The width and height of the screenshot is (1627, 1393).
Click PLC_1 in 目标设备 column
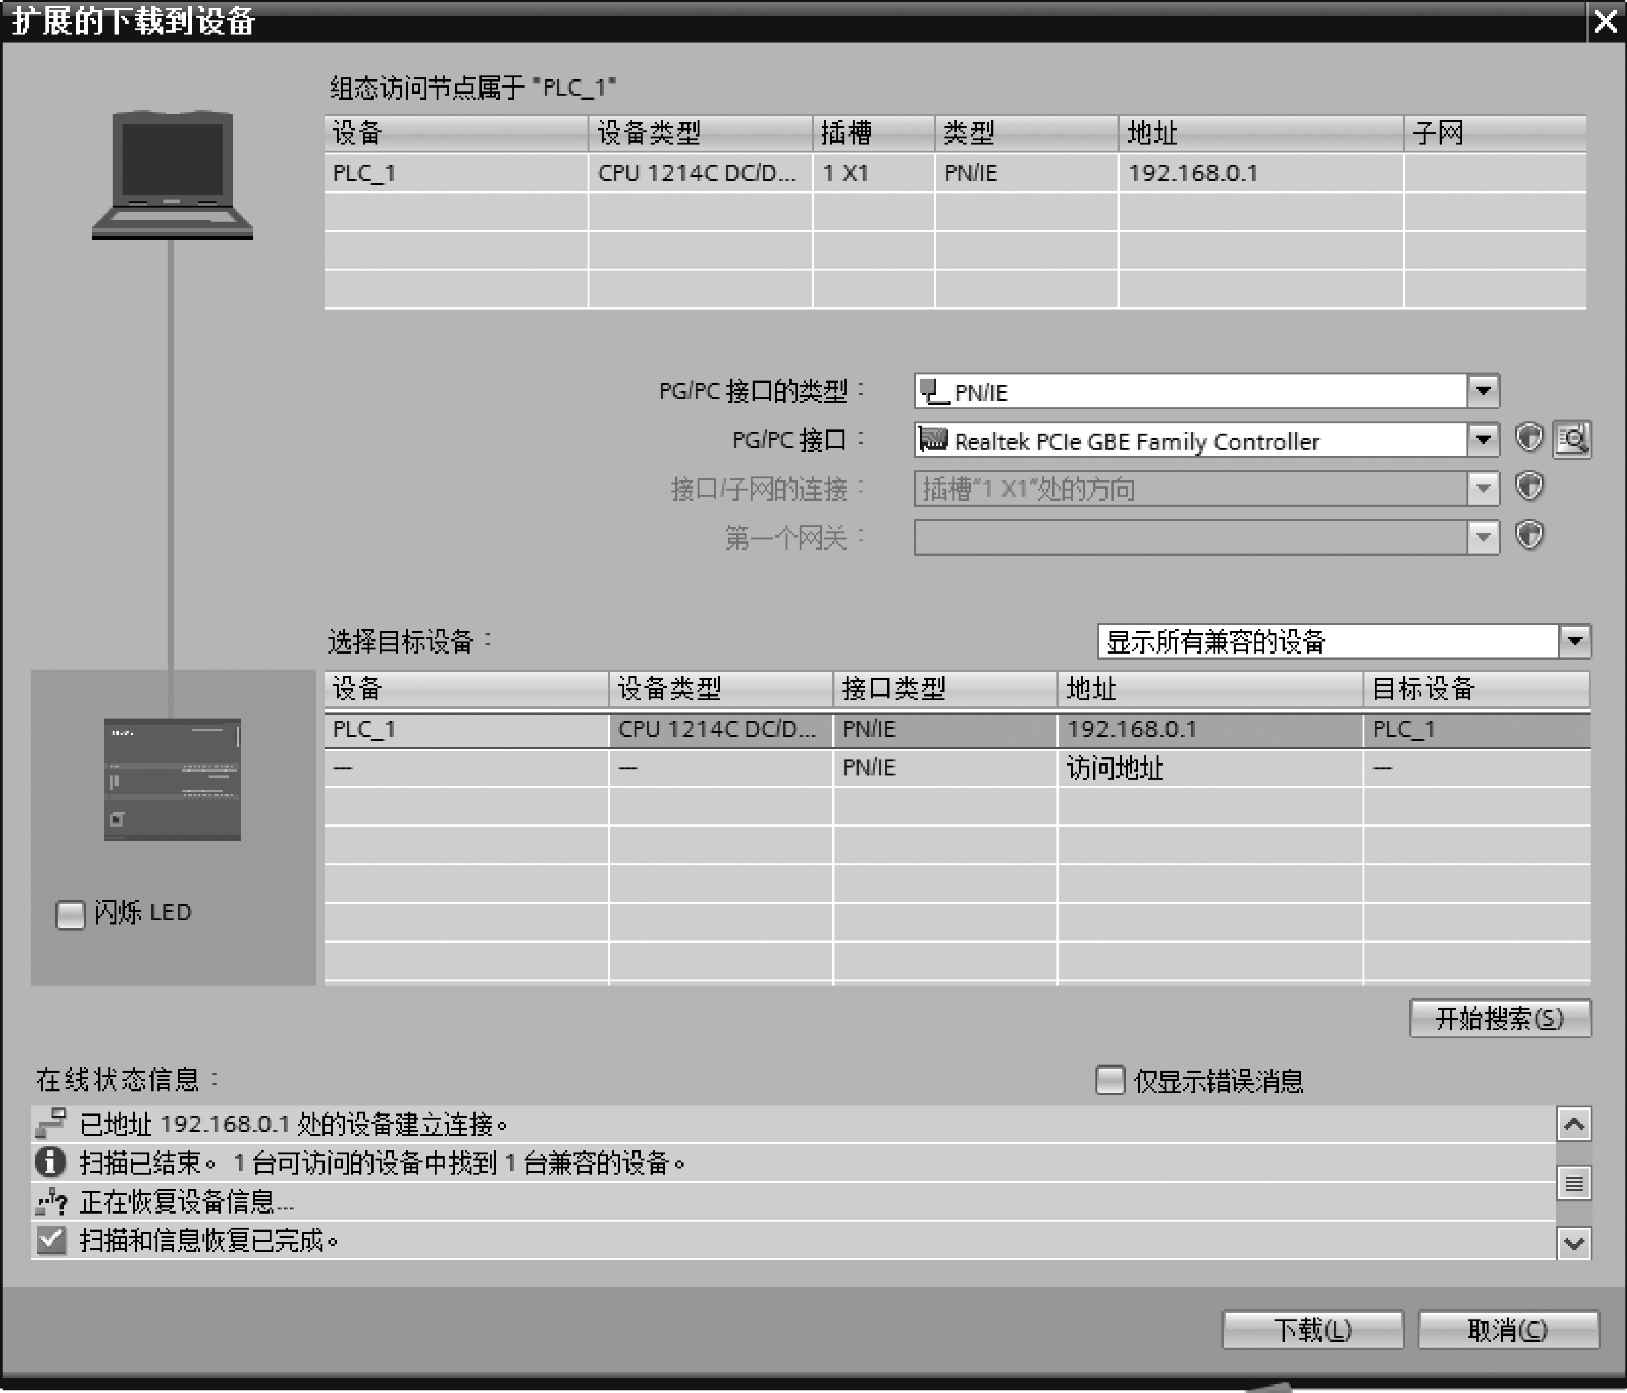(x=1404, y=729)
